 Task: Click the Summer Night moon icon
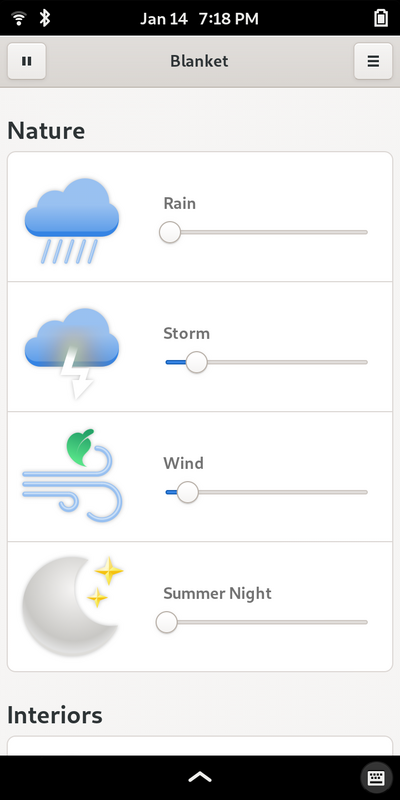(72, 606)
